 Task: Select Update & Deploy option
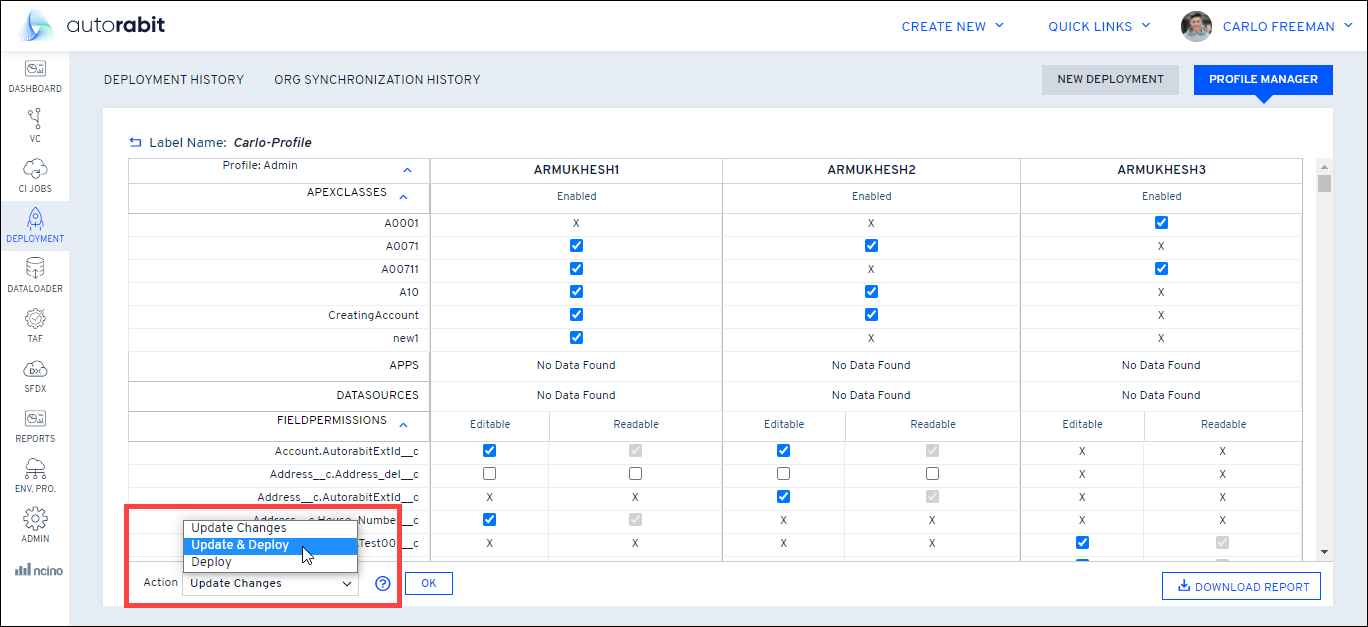(240, 545)
